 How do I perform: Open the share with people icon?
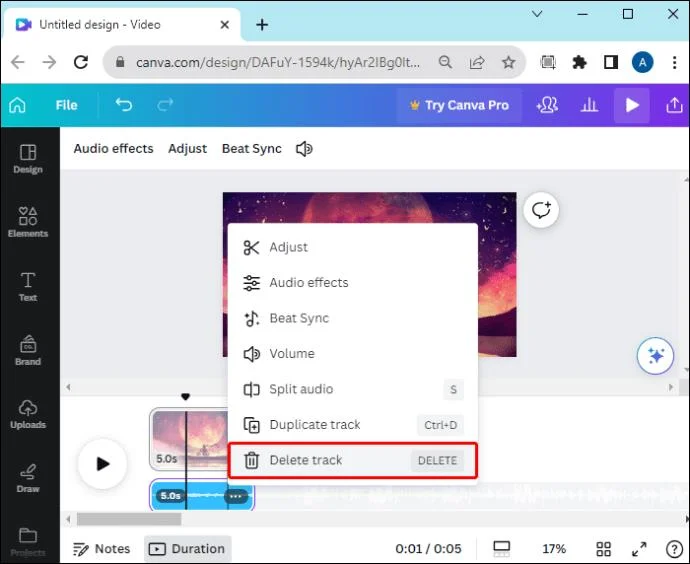[x=547, y=105]
